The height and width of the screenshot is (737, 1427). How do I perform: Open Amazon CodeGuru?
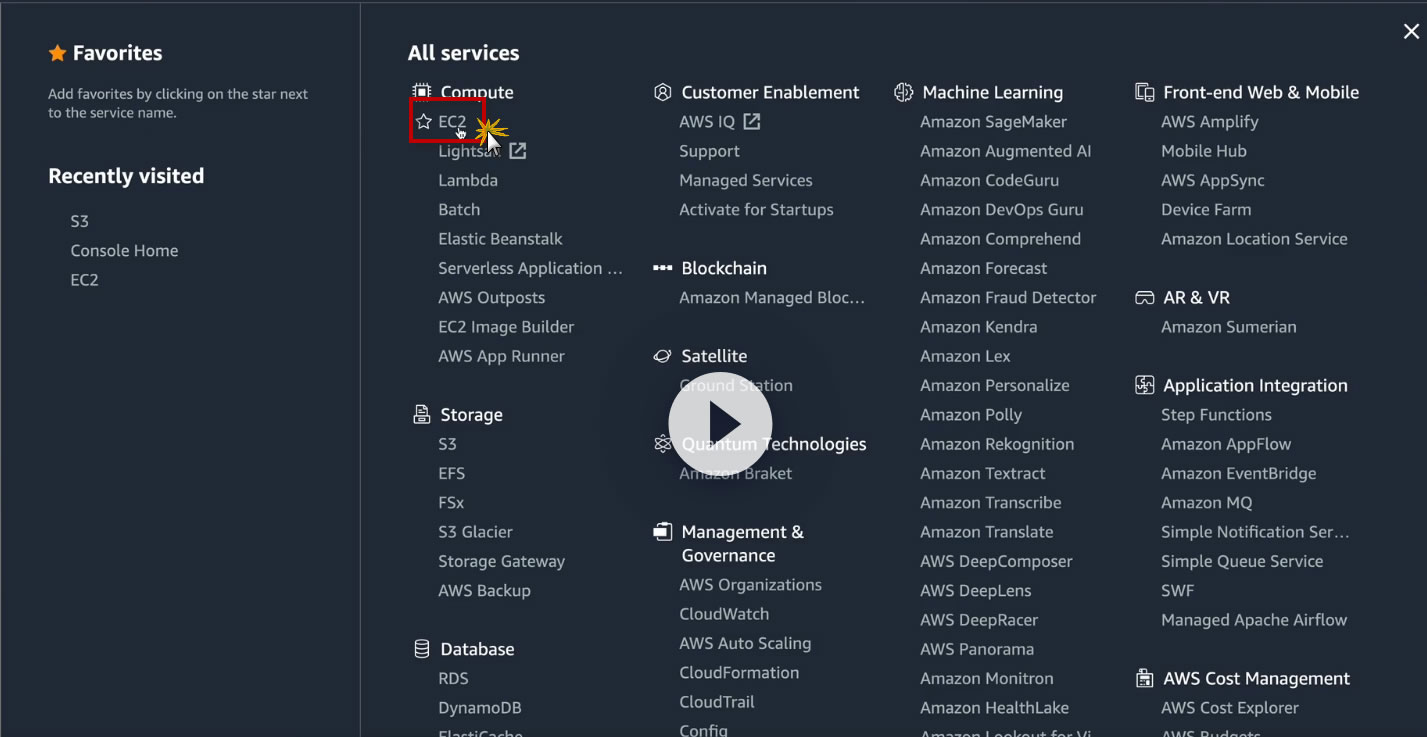pyautogui.click(x=989, y=181)
